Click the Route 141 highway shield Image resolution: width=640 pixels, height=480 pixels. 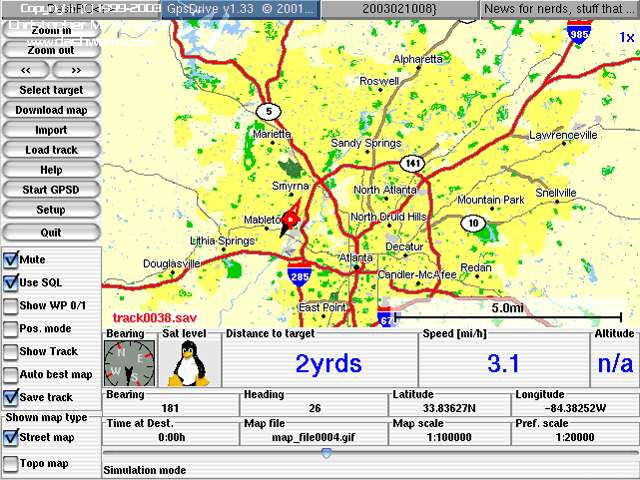coord(412,162)
